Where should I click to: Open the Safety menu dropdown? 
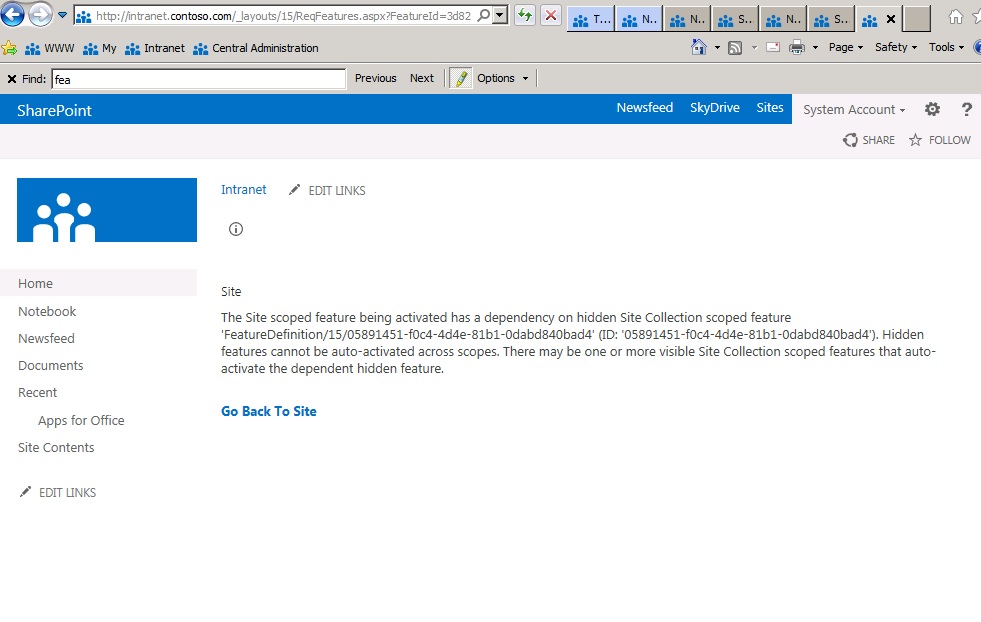[x=896, y=47]
